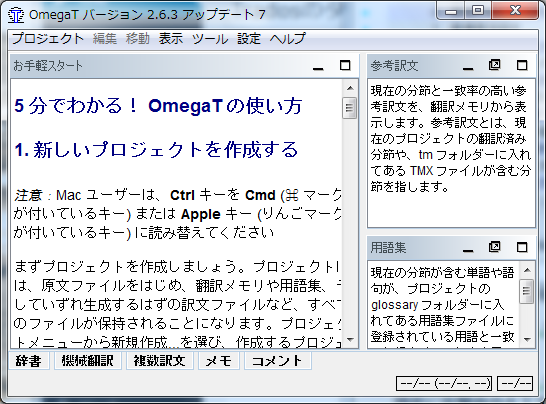Click the word glossary in 用語集 pane
The image size is (546, 404).
(395, 305)
